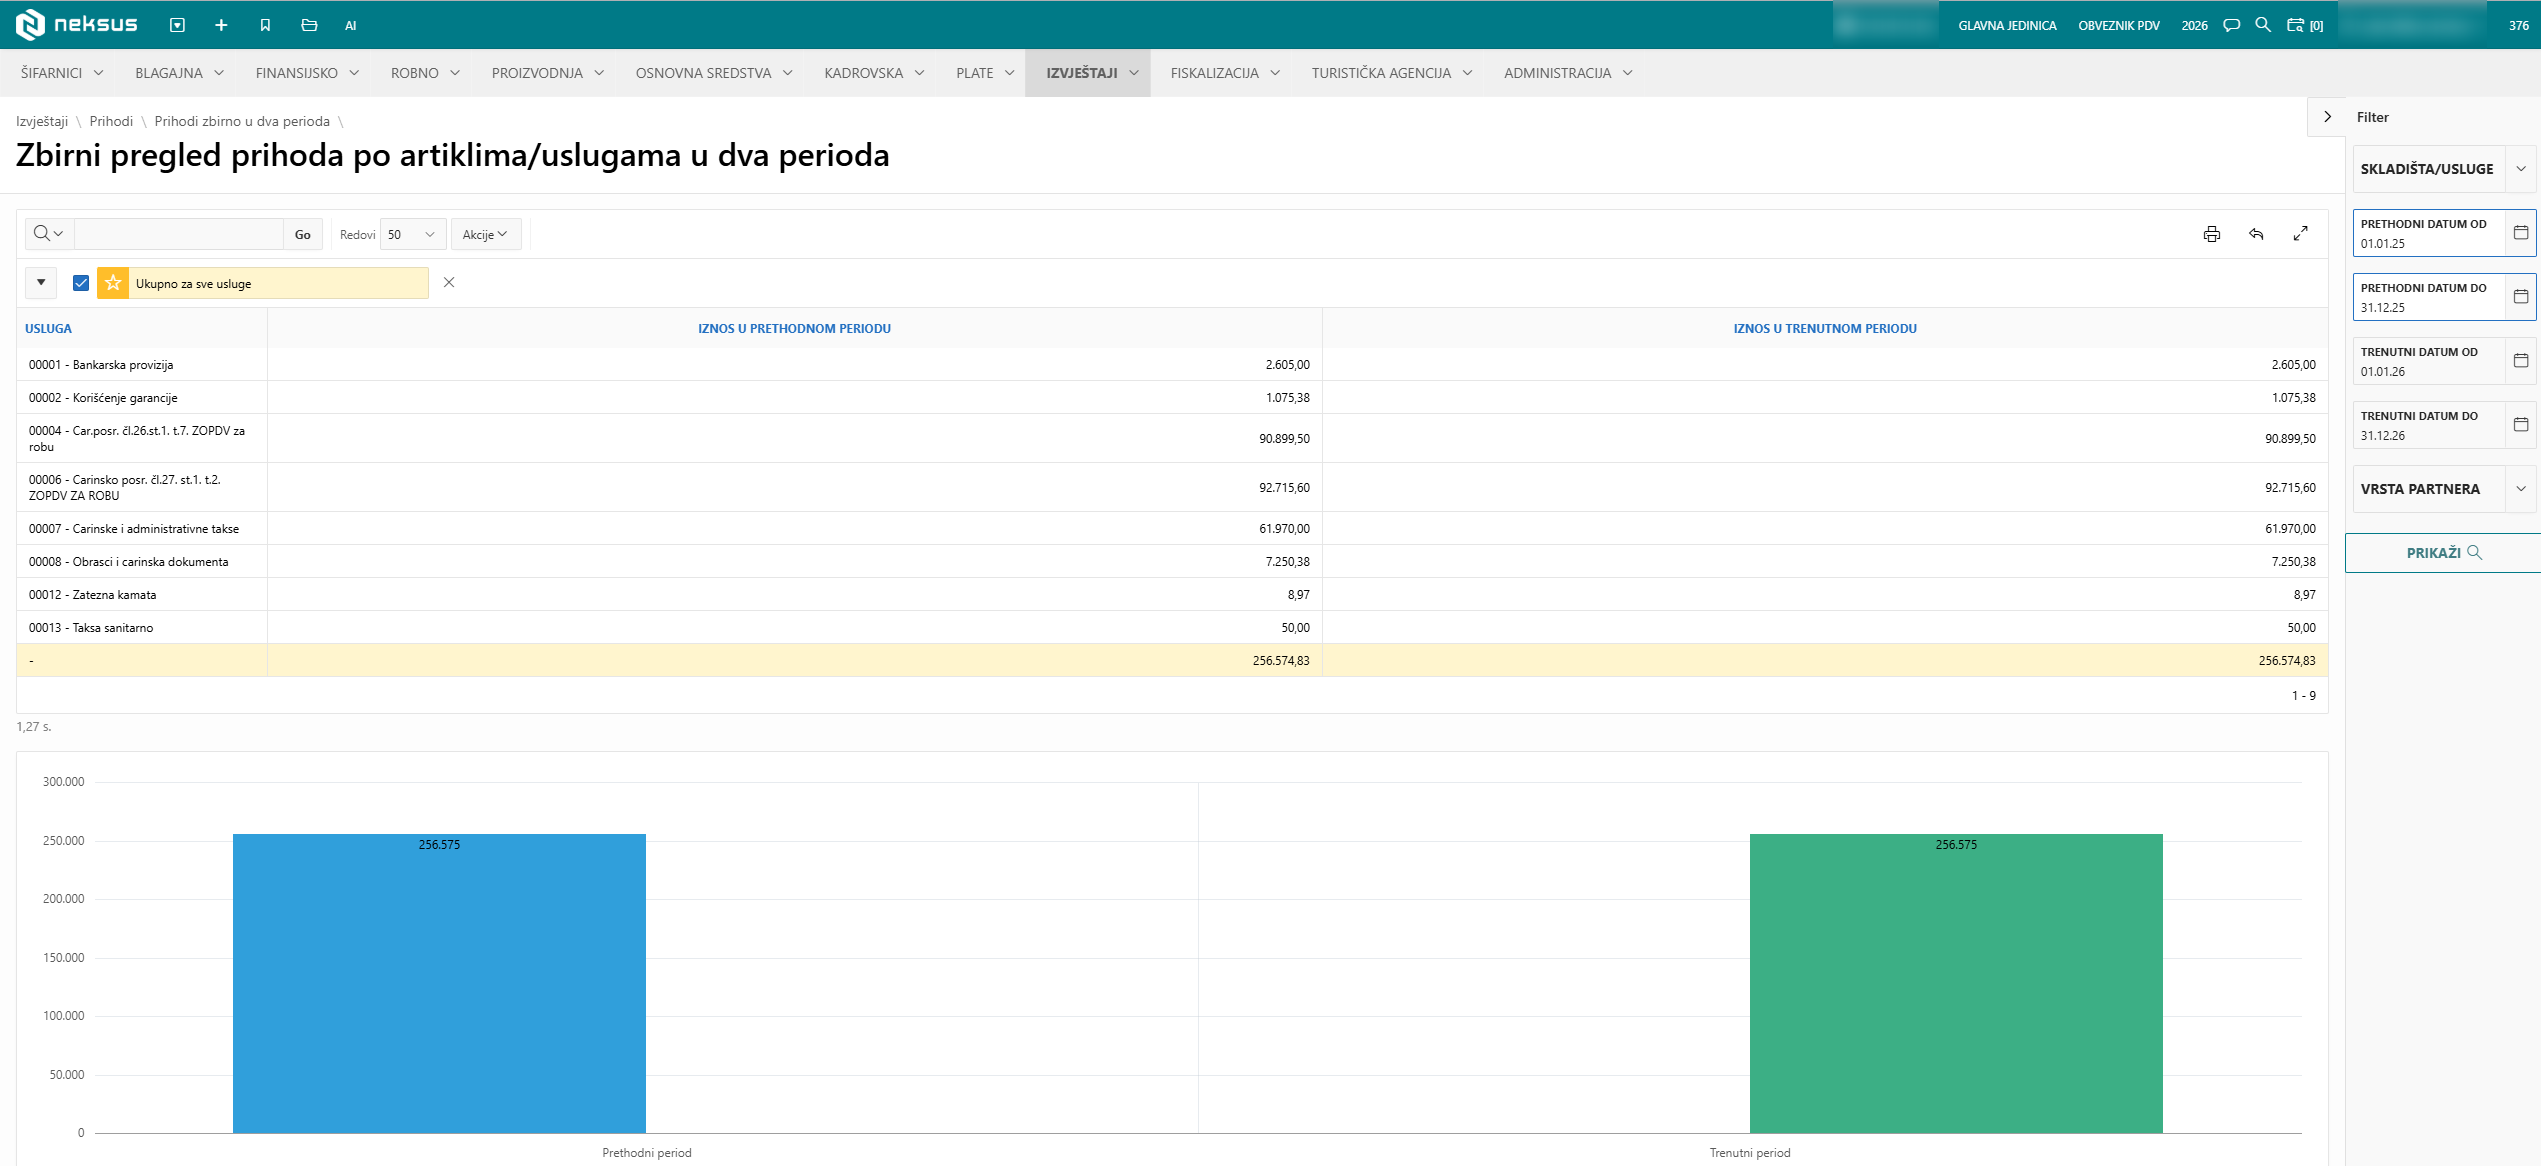
Task: Open Ukupno za sve usluge highlight settings
Action: click(x=280, y=283)
